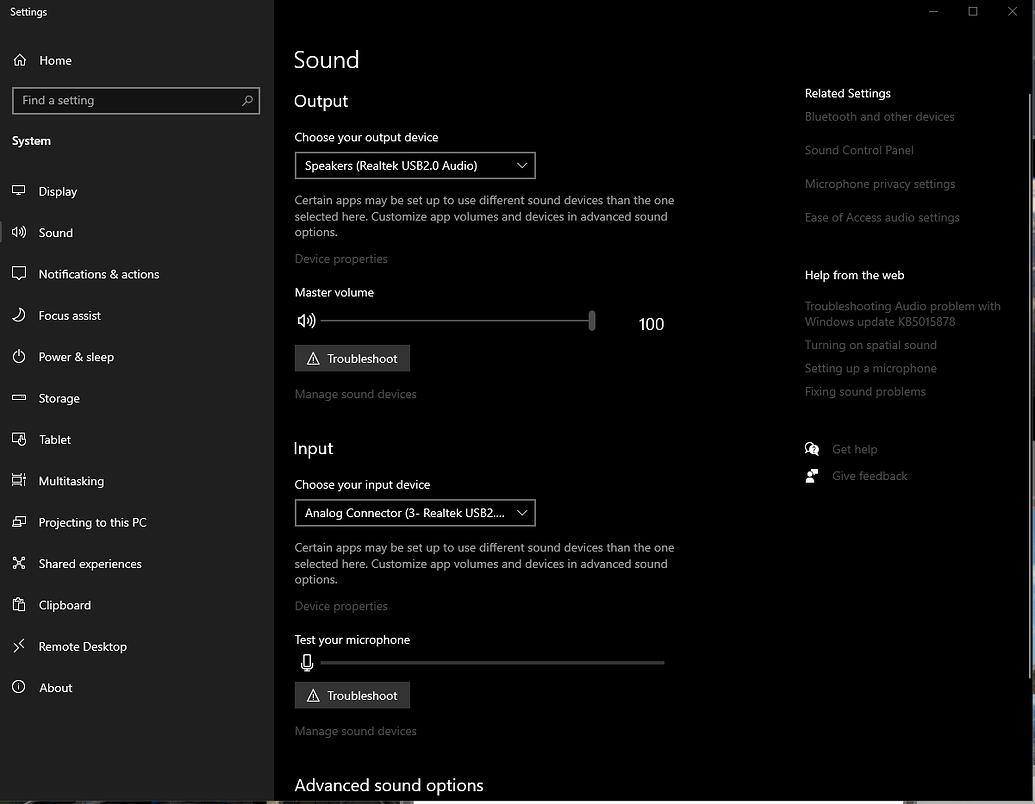The height and width of the screenshot is (804, 1035).
Task: Minimize the Settings window
Action: tap(933, 11)
